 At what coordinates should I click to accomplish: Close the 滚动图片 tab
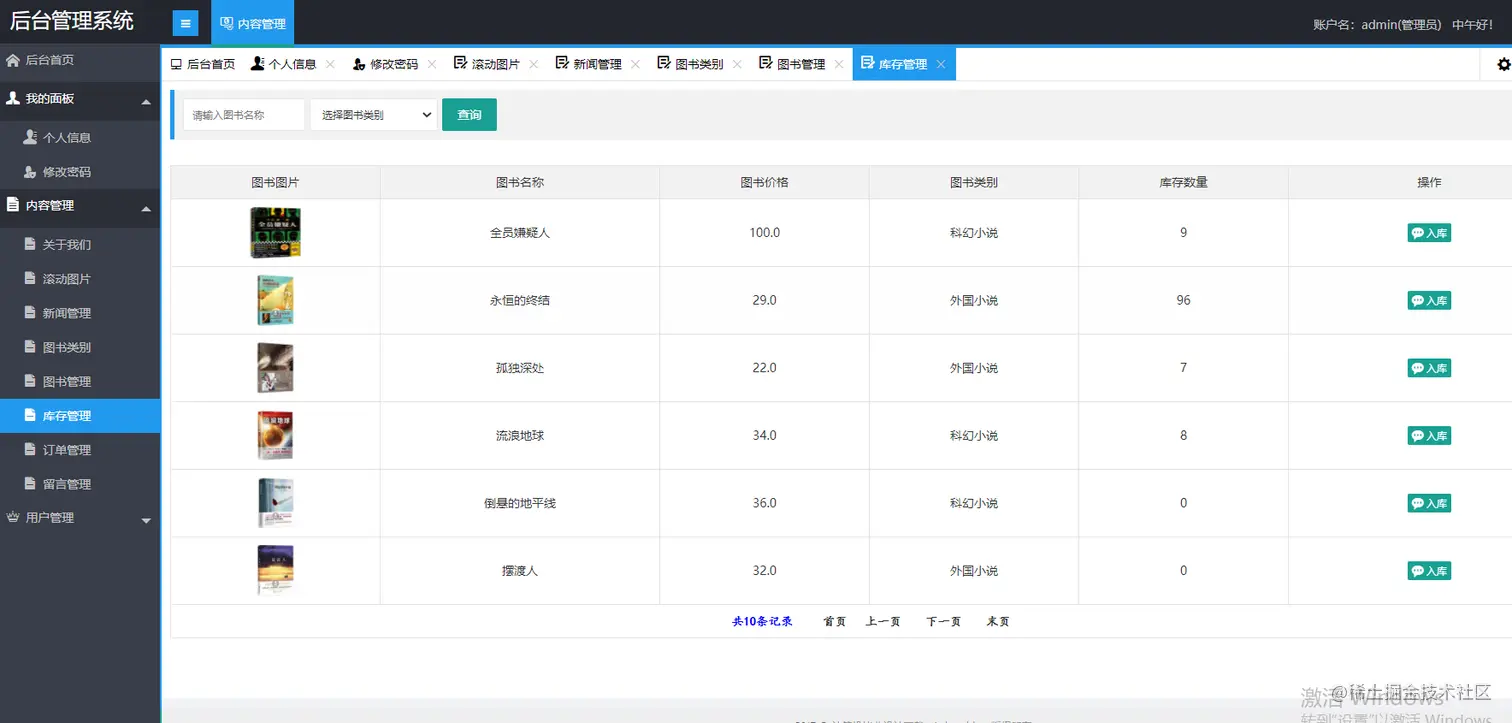point(533,64)
